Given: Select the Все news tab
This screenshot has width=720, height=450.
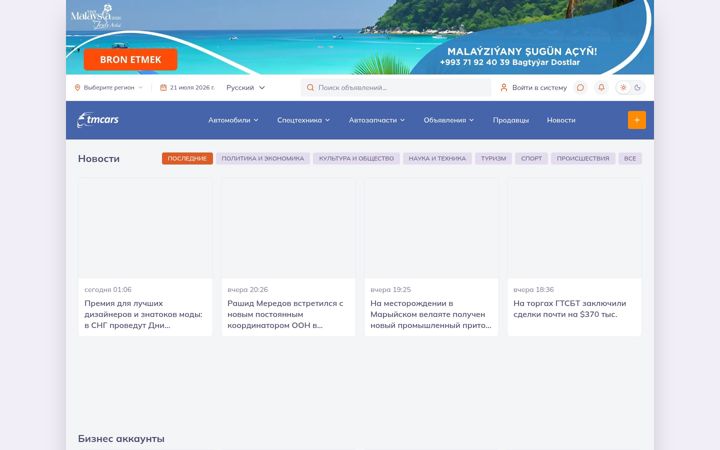Looking at the screenshot, I should pos(630,158).
